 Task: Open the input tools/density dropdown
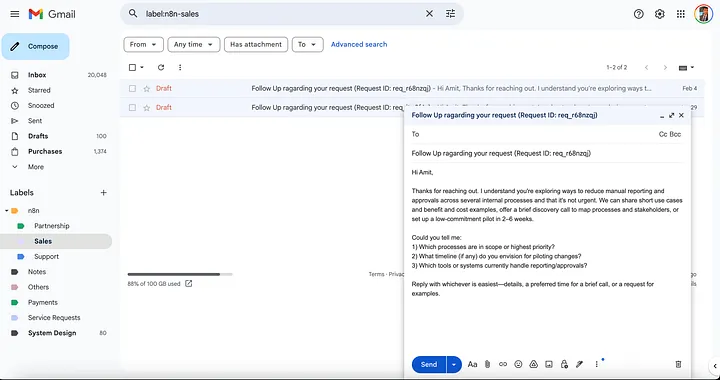(x=686, y=67)
